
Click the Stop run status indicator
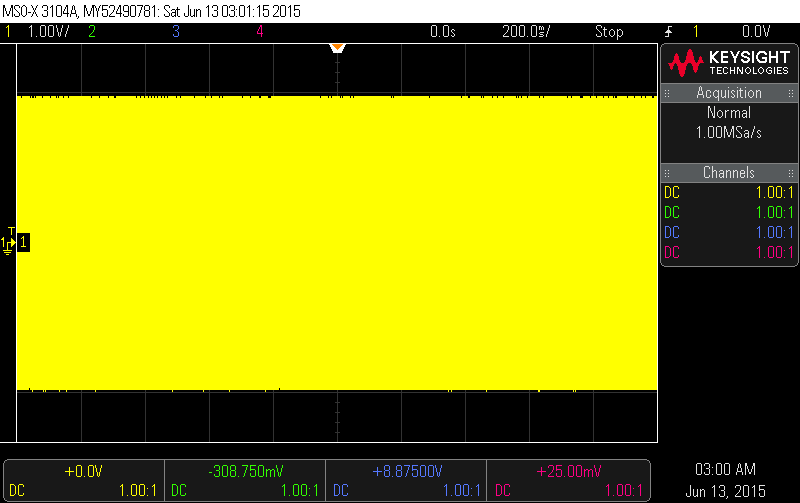pyautogui.click(x=609, y=31)
